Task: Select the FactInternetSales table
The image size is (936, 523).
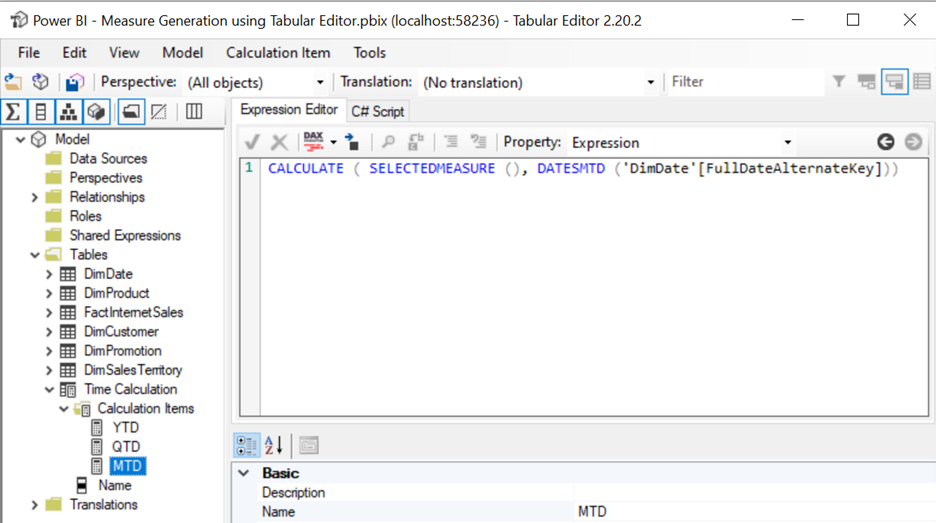Action: 133,312
